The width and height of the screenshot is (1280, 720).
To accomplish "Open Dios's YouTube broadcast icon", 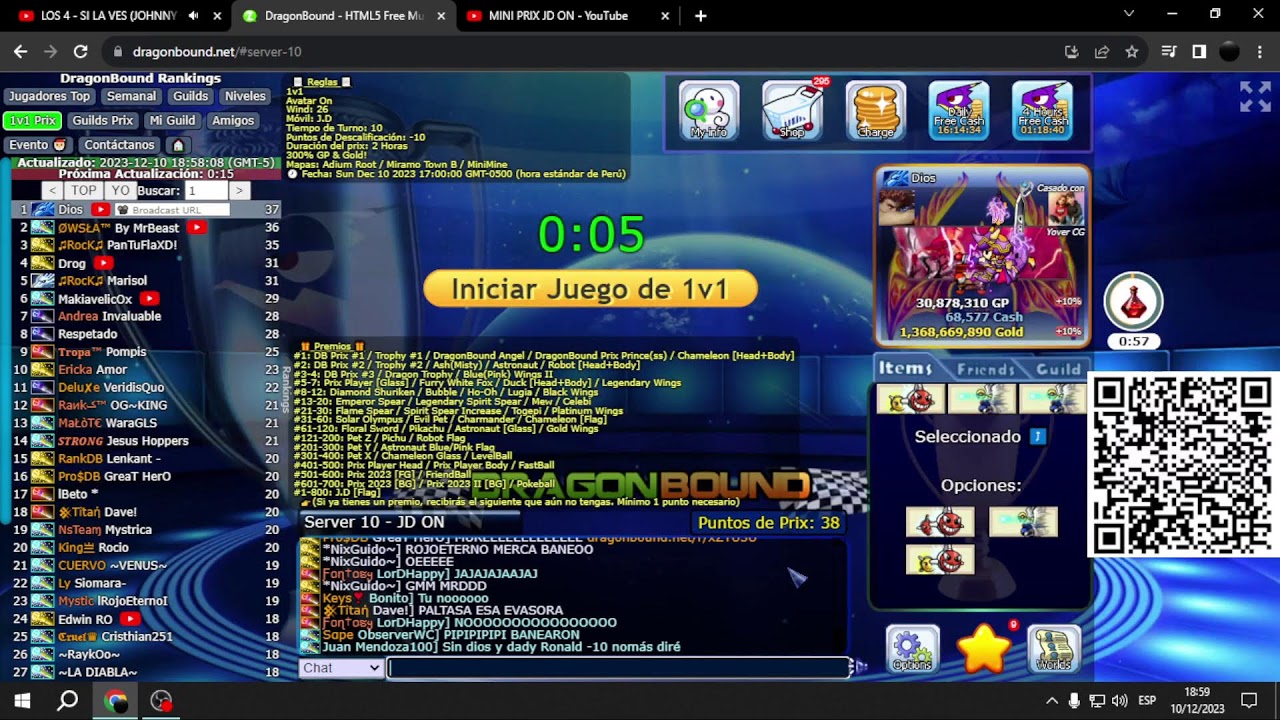I will 100,210.
